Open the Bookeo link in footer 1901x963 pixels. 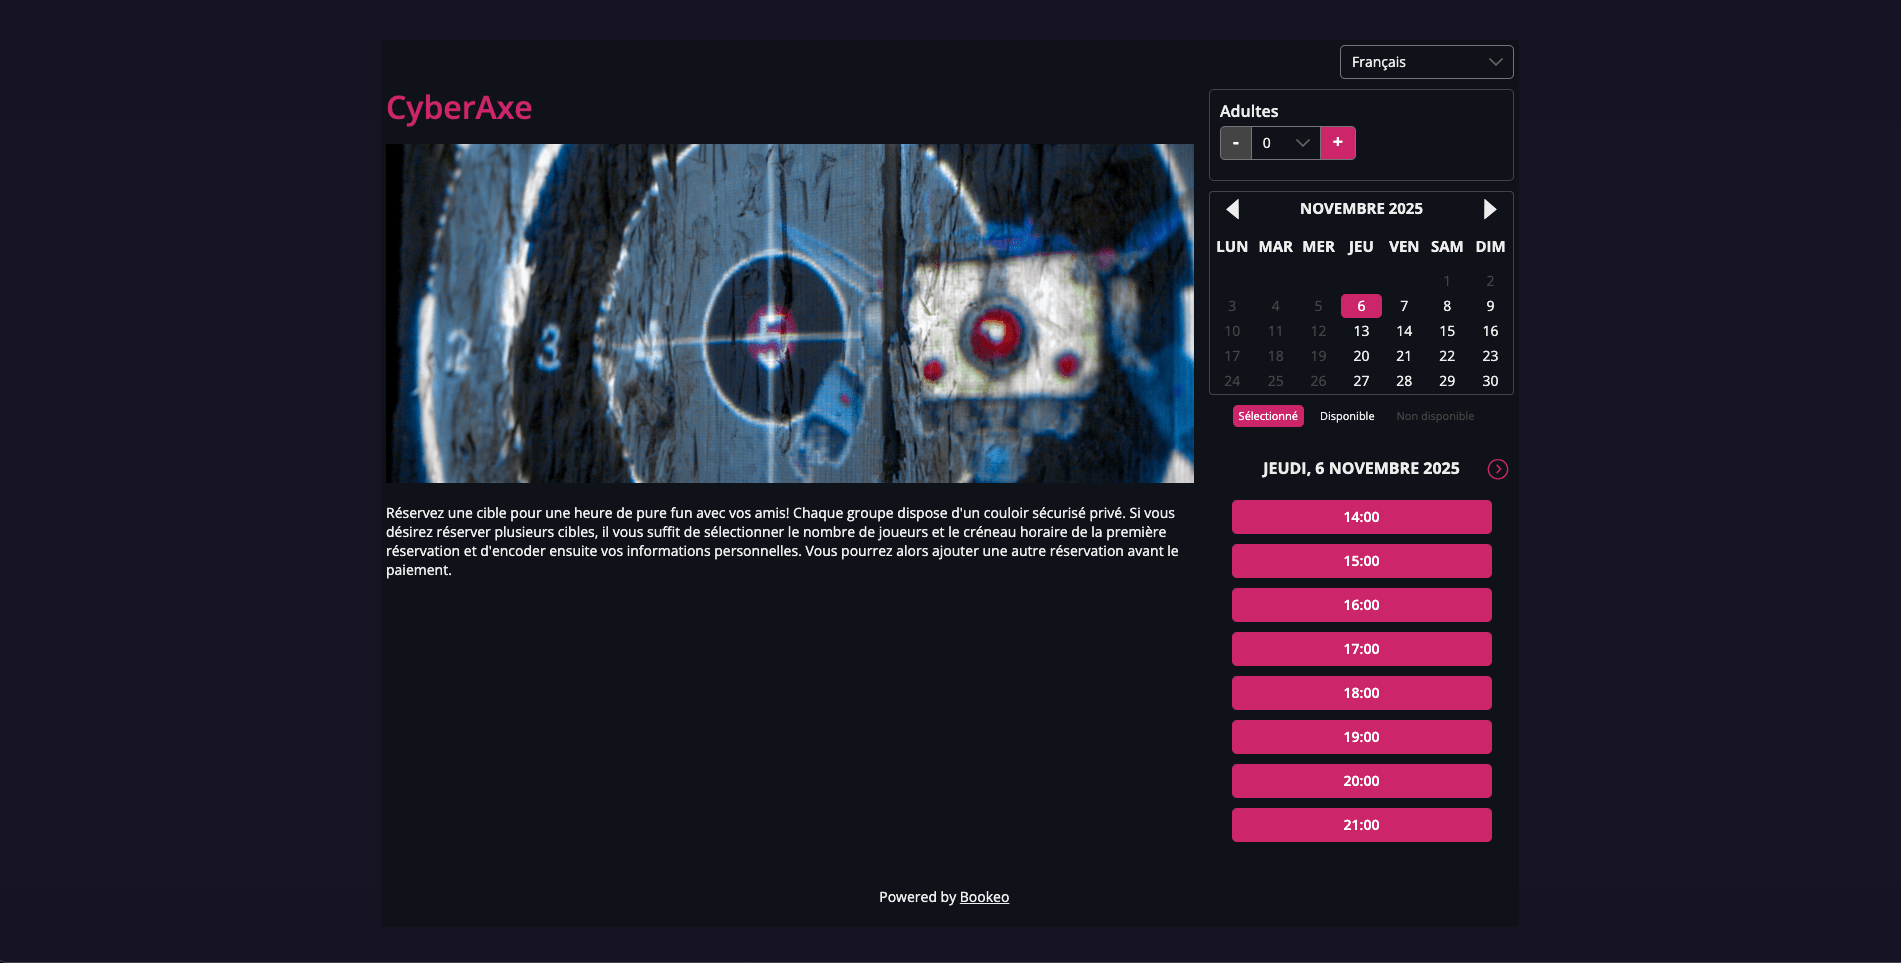tap(984, 897)
